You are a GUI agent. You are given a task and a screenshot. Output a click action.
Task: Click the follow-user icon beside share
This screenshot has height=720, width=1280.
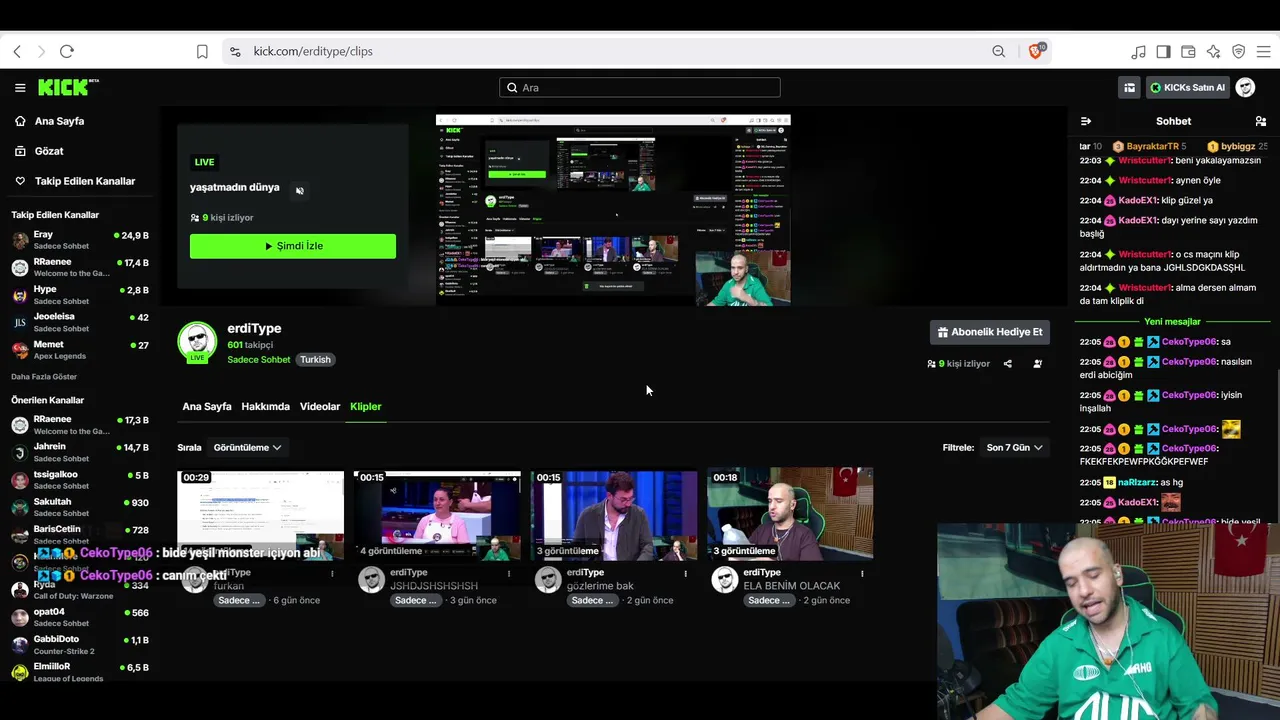(1038, 364)
